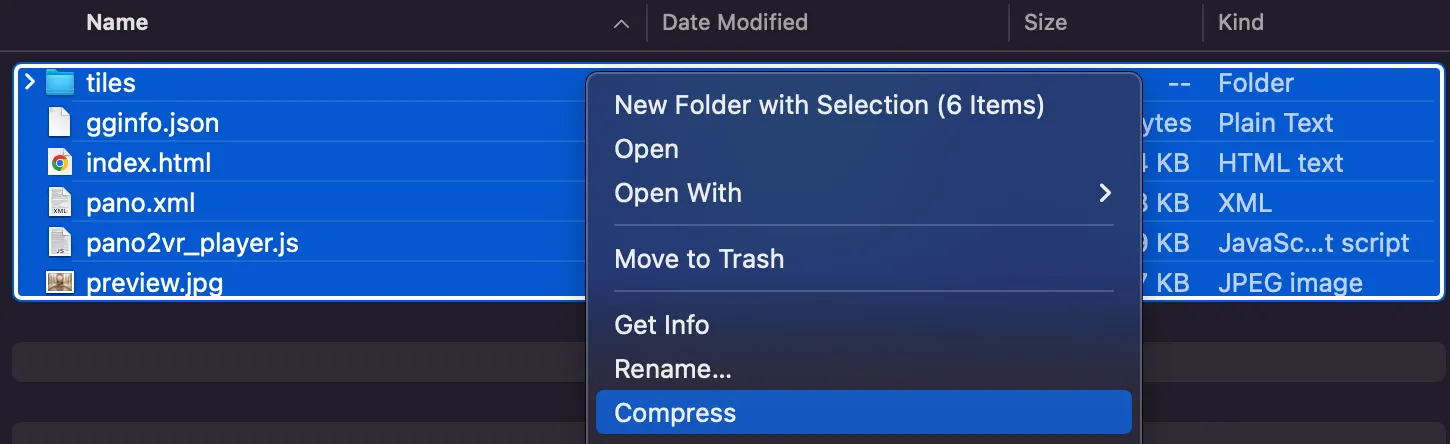Sort by Size column header
Viewport: 1450px width, 444px height.
point(1045,22)
